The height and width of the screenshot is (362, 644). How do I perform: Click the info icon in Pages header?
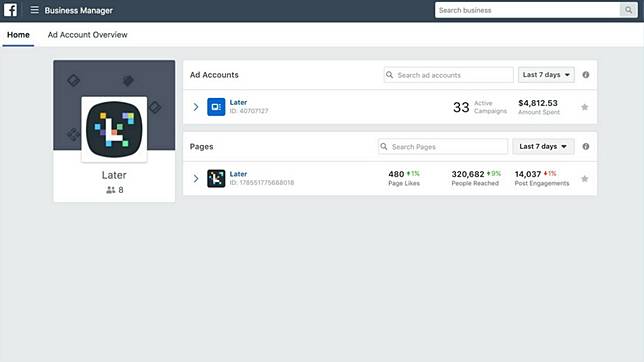[586, 146]
